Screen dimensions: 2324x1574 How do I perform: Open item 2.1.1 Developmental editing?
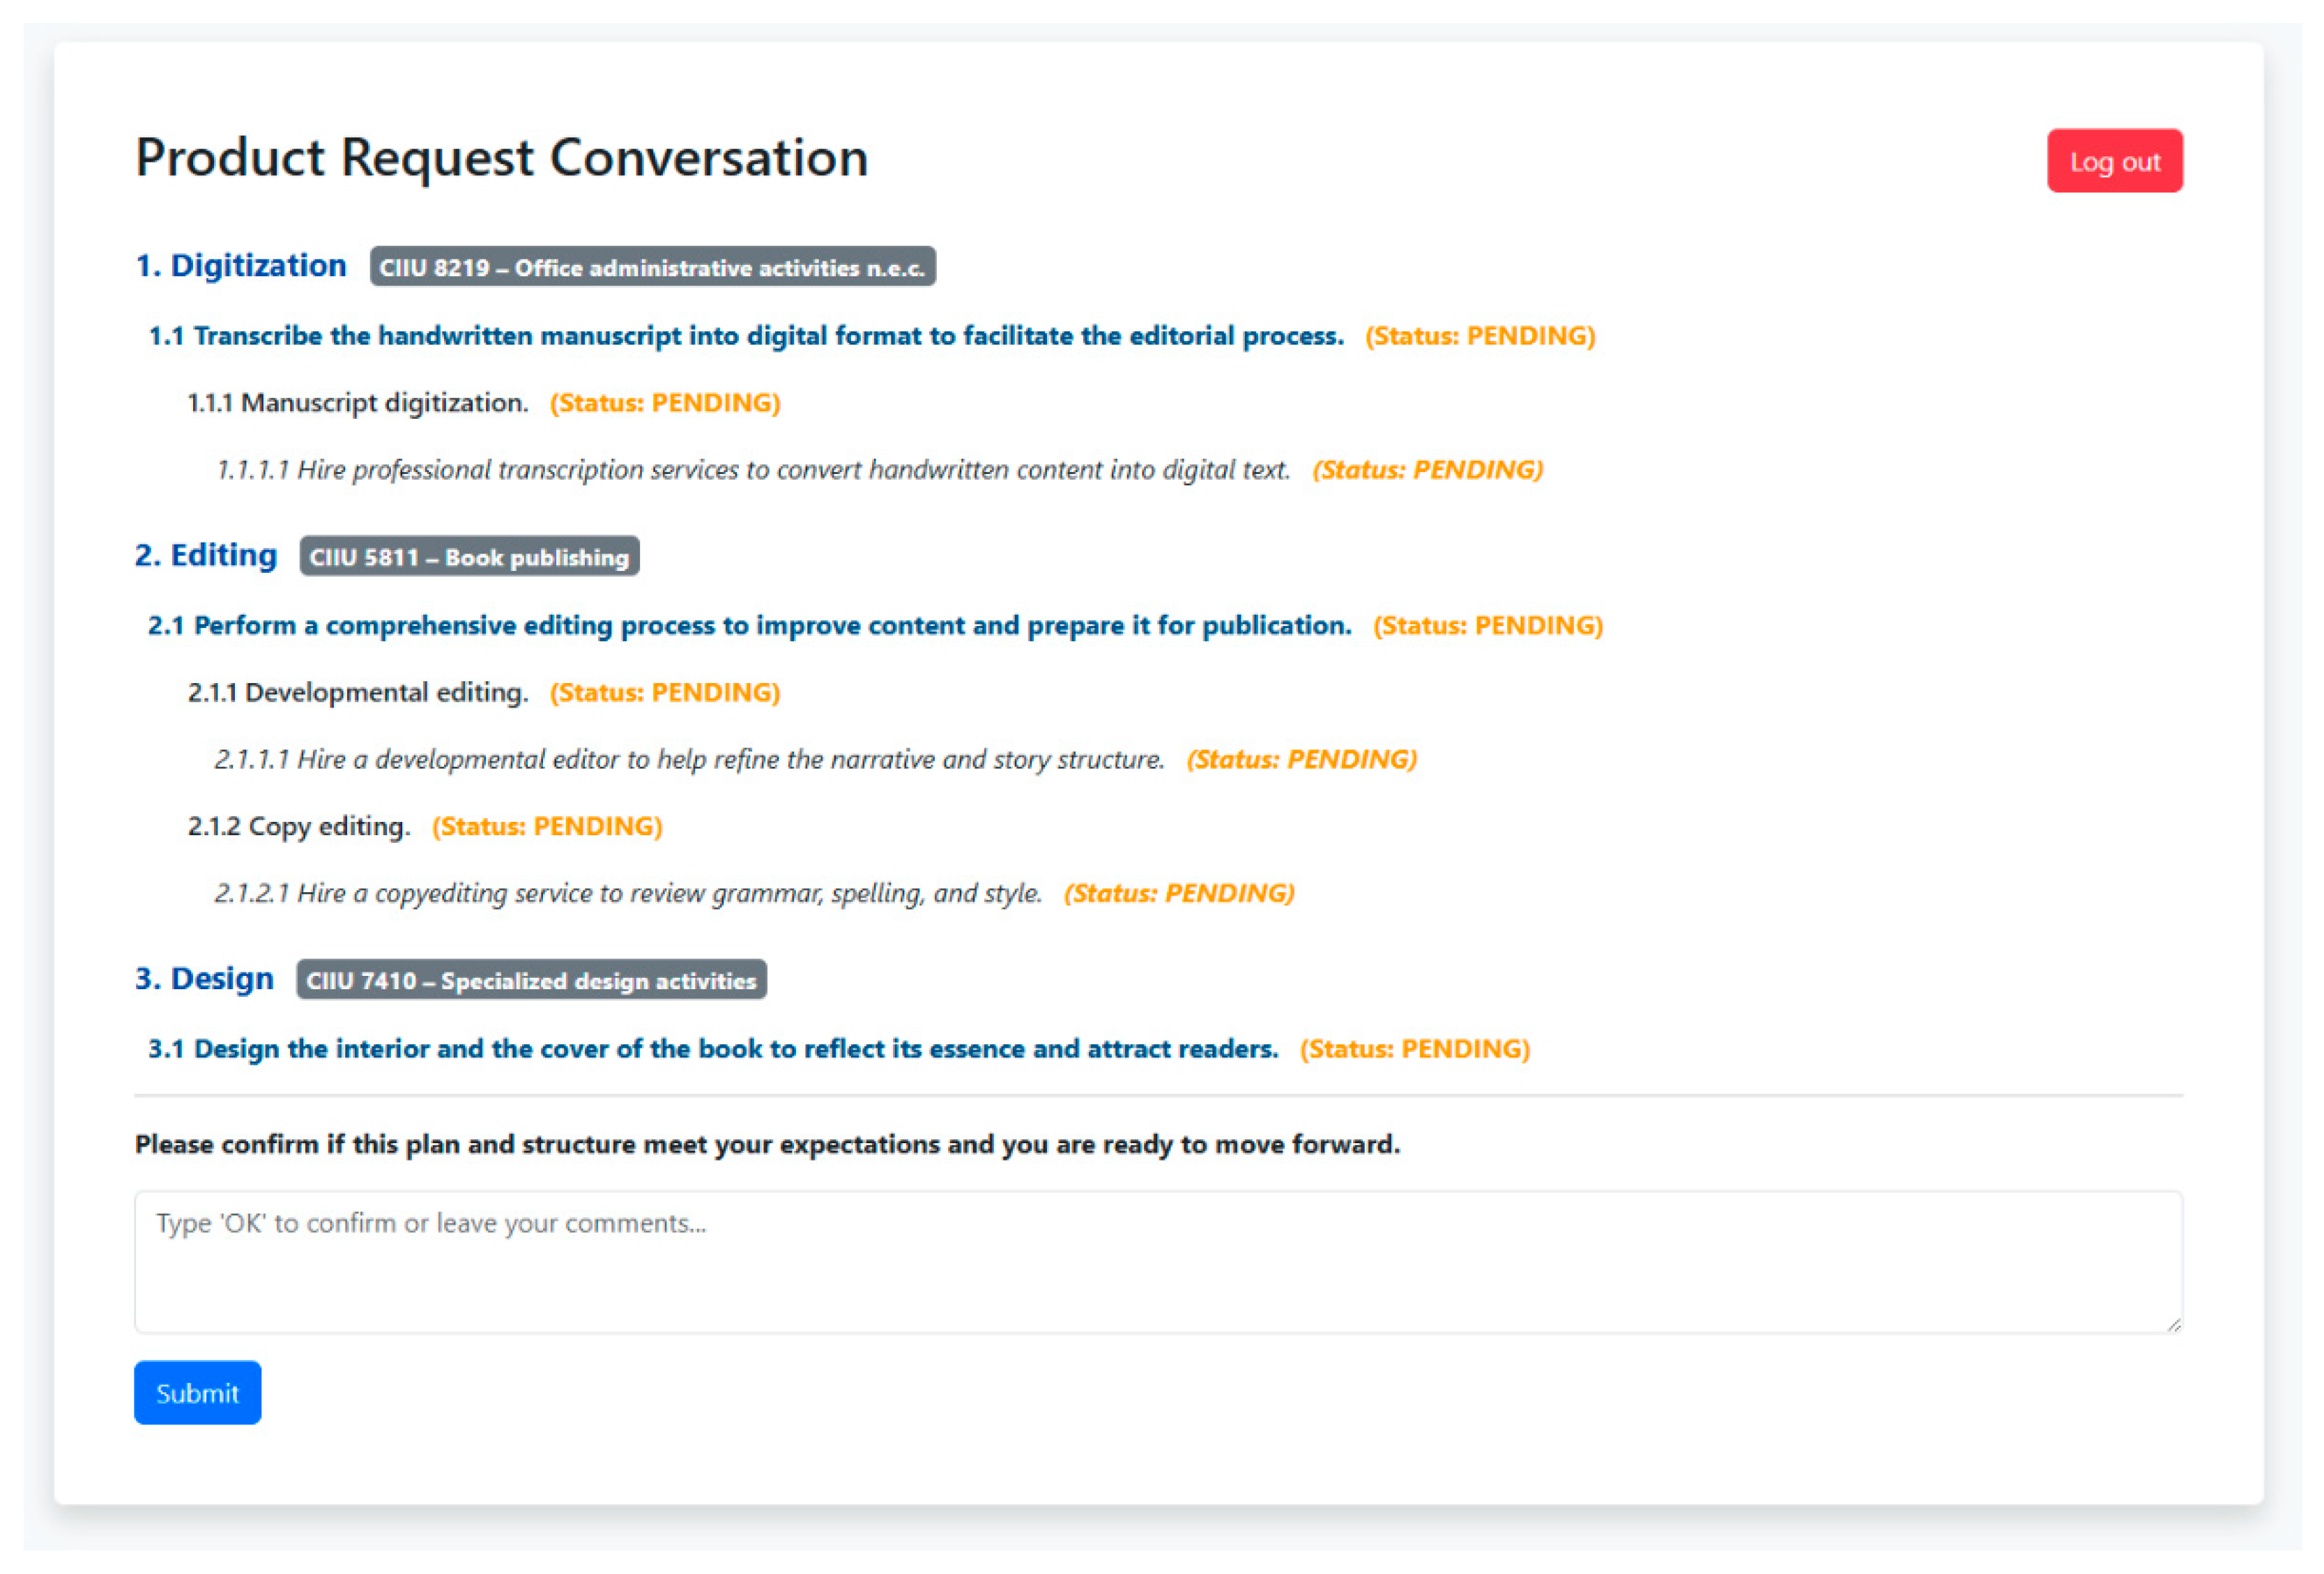pos(357,692)
